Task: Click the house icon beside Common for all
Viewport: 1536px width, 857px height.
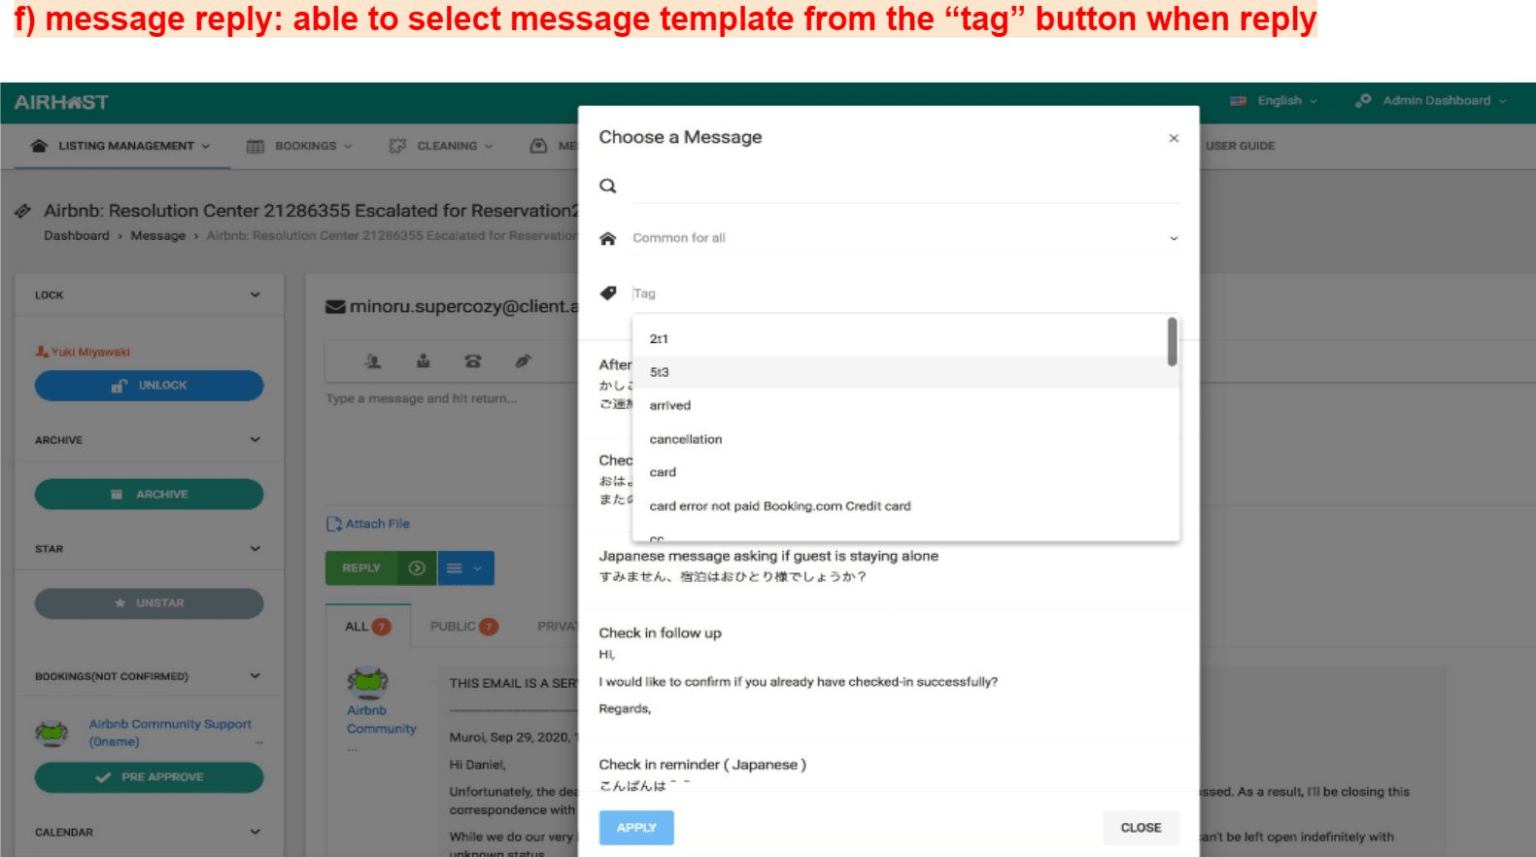Action: [607, 238]
